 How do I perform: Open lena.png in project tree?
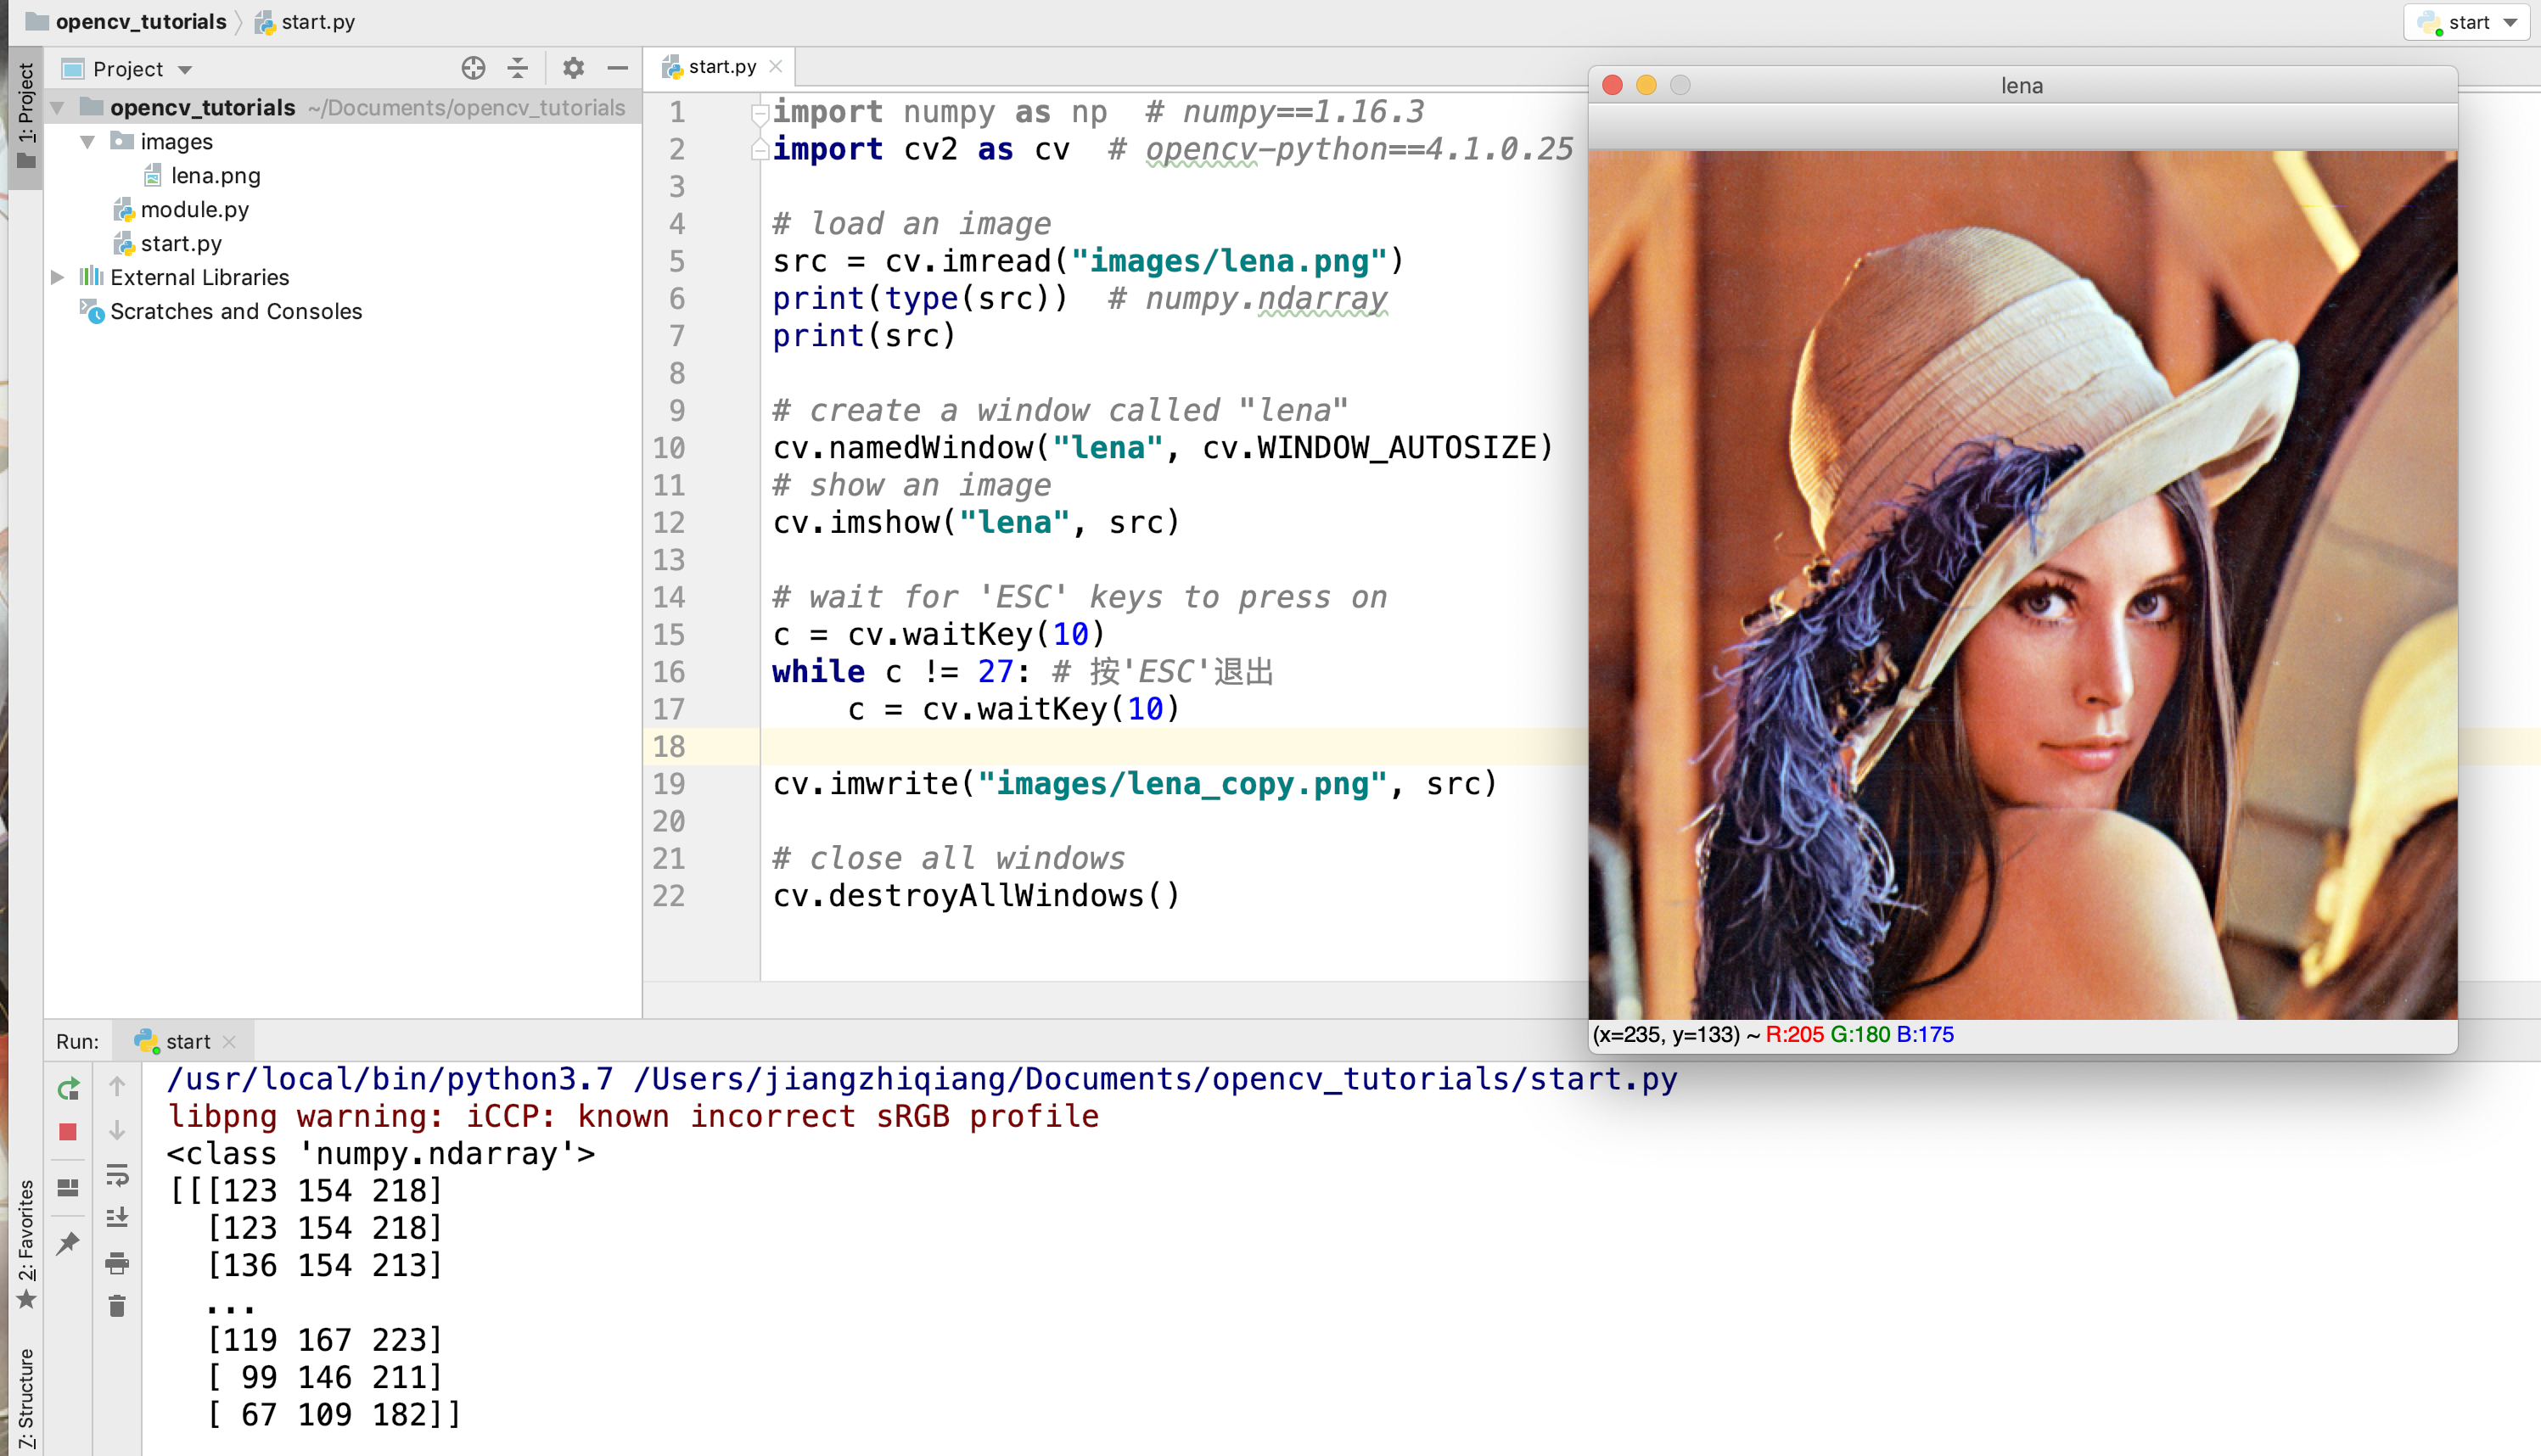[215, 176]
